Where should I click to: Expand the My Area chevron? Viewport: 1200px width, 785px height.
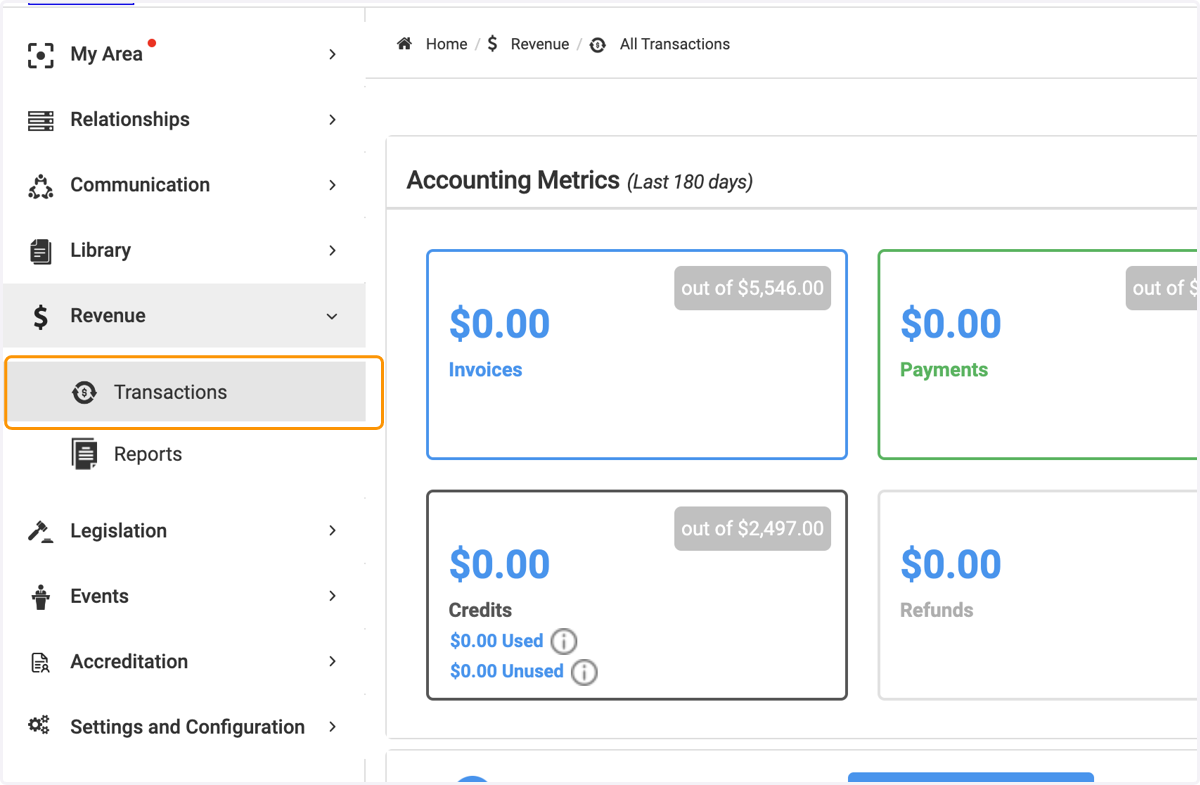tap(333, 55)
